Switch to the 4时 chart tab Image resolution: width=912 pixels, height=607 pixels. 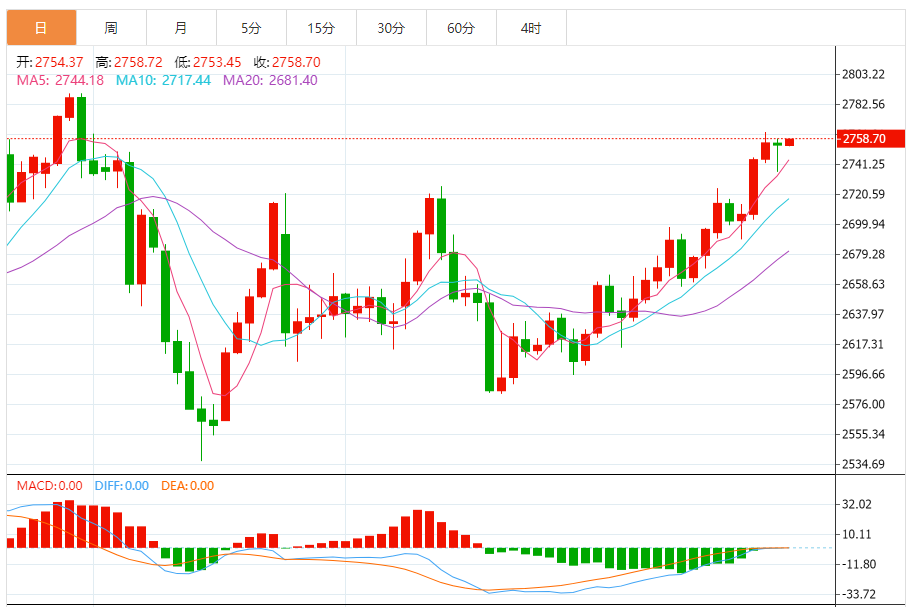tap(531, 27)
